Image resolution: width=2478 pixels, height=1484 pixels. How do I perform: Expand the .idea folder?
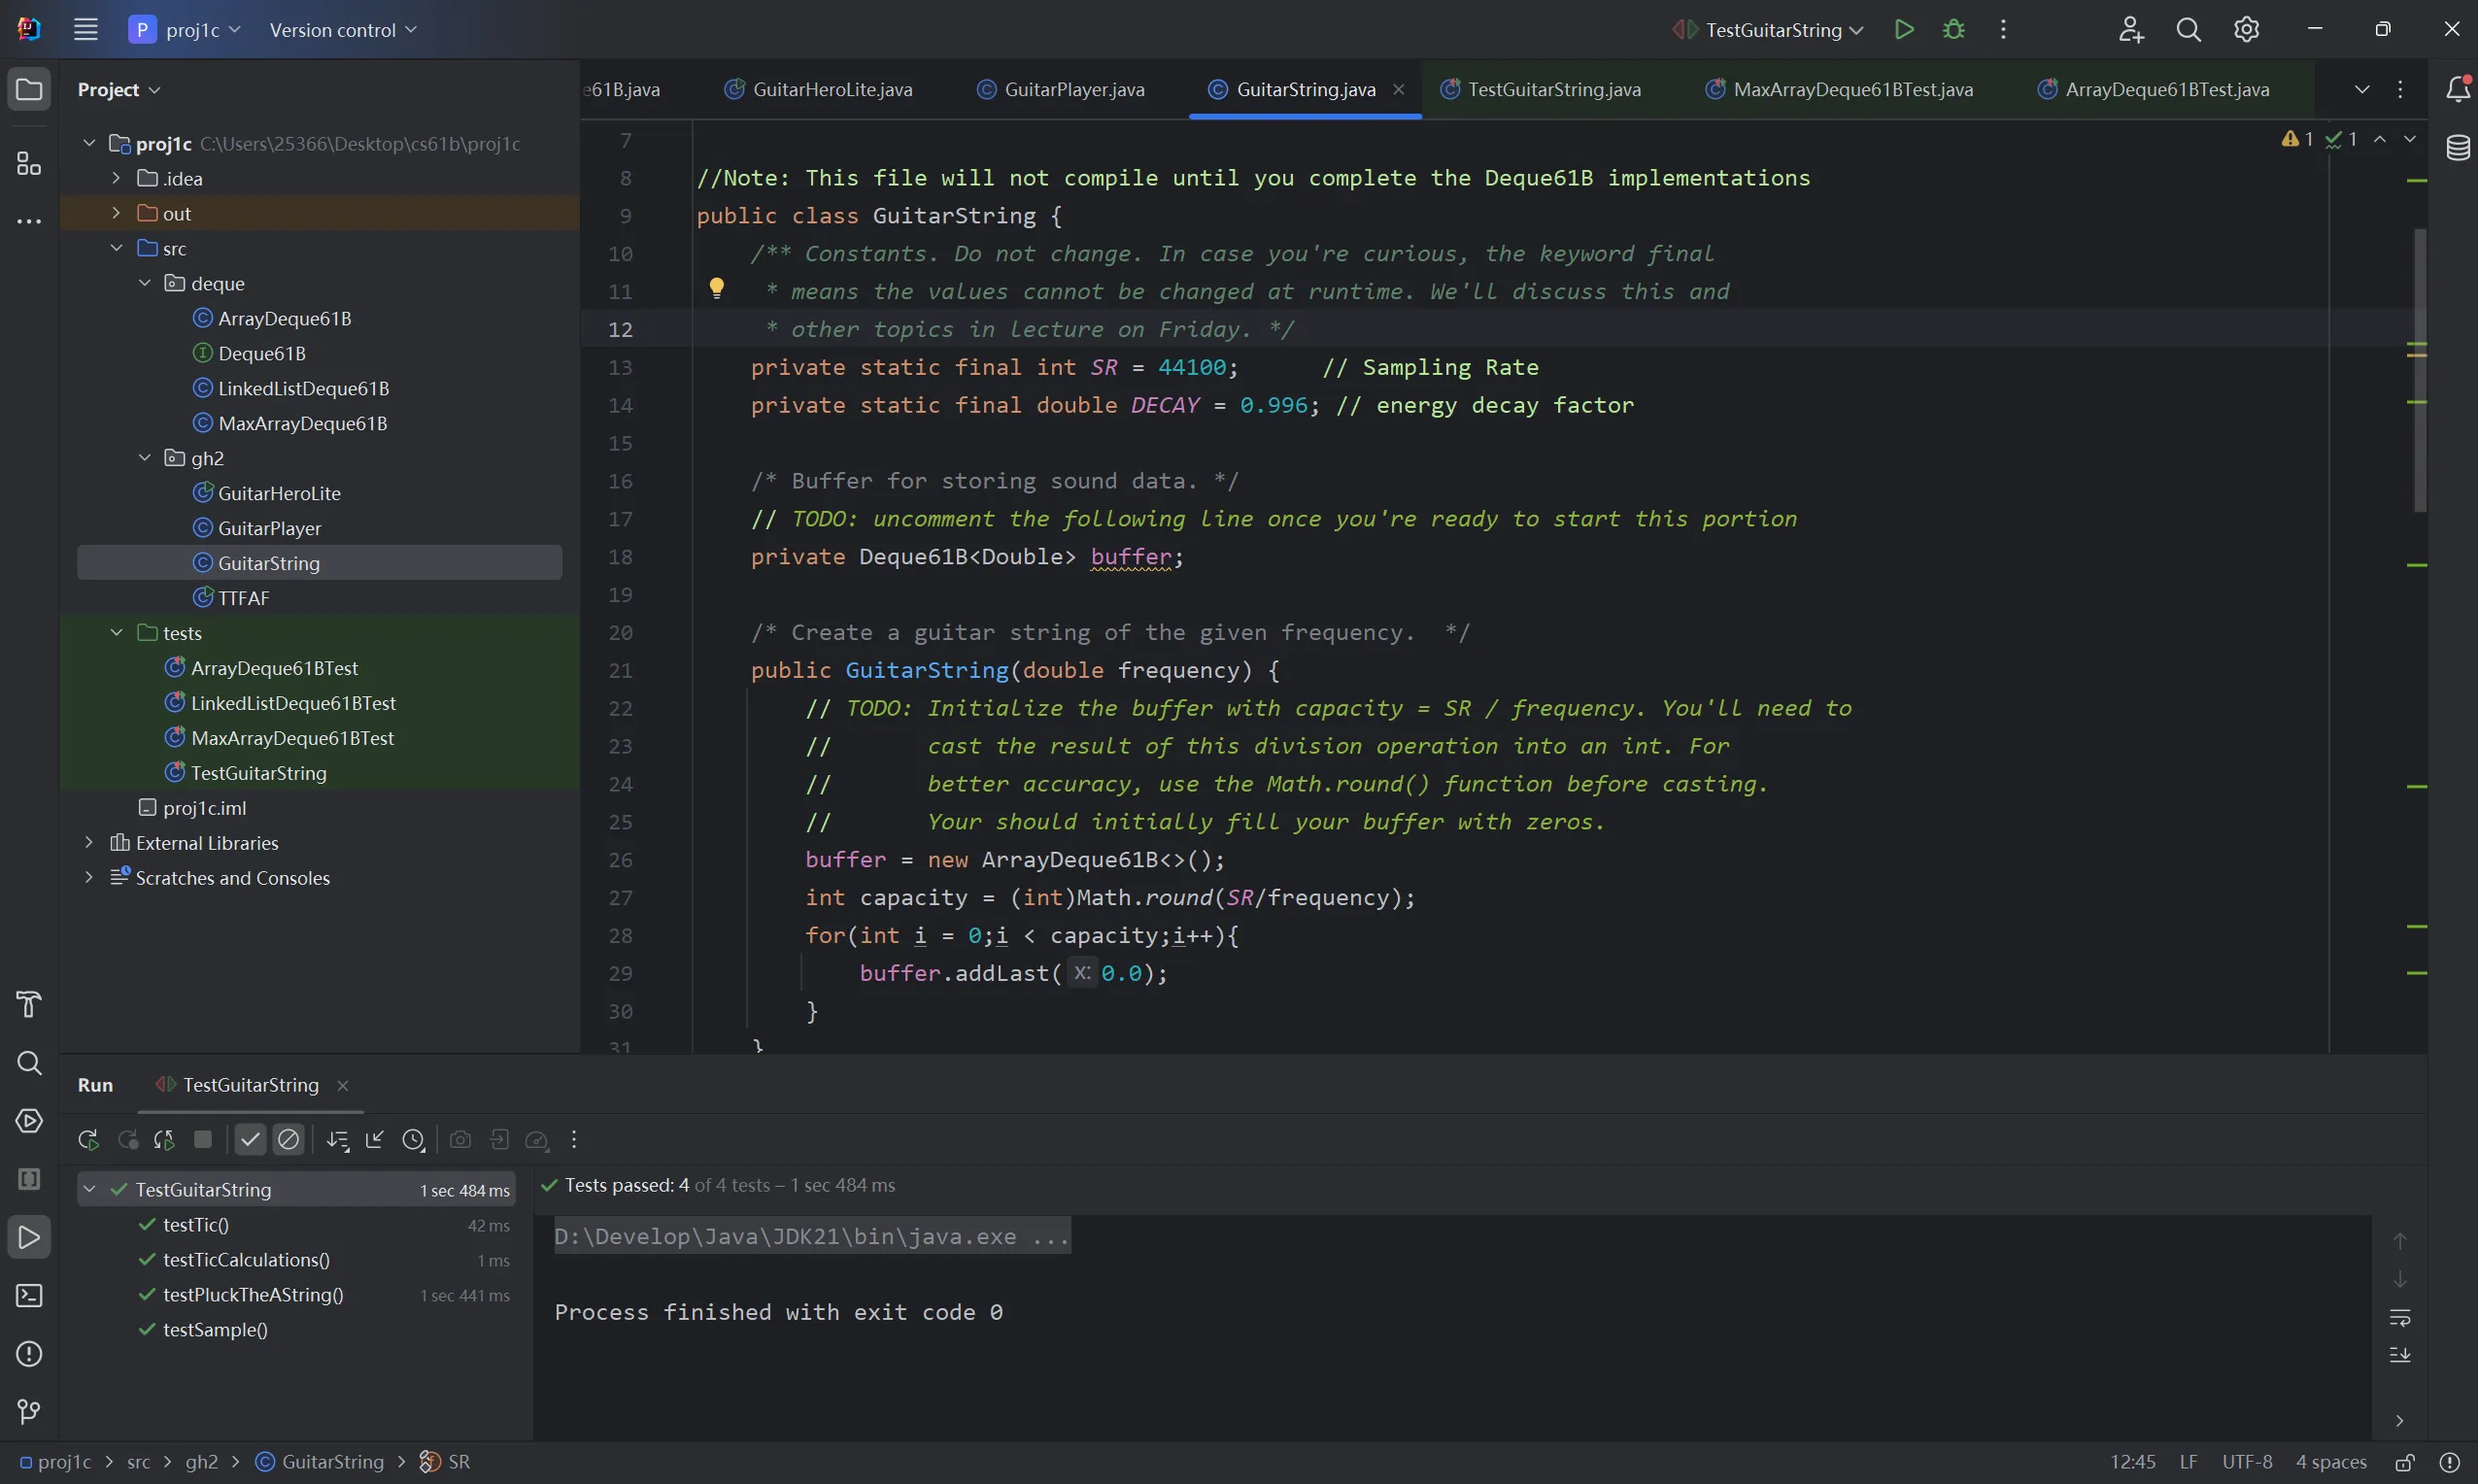[116, 178]
